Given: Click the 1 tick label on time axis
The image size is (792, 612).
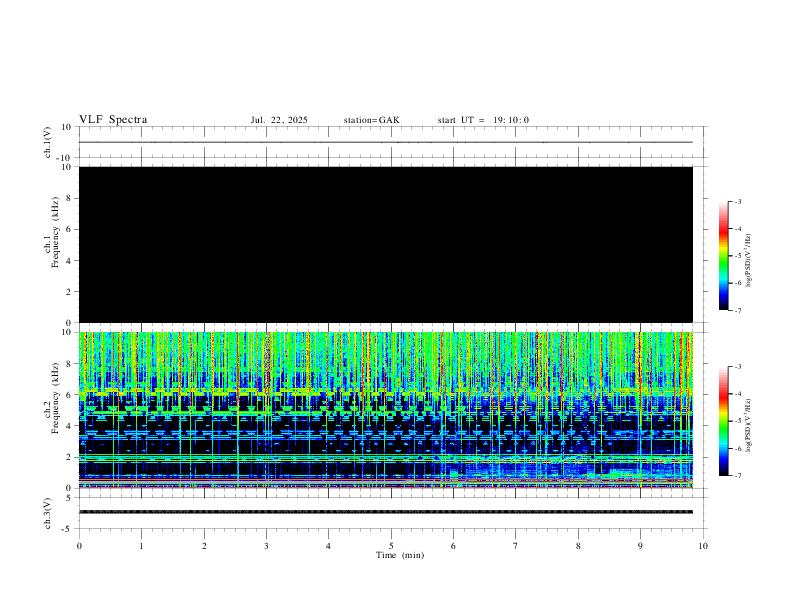Looking at the screenshot, I should 141,545.
